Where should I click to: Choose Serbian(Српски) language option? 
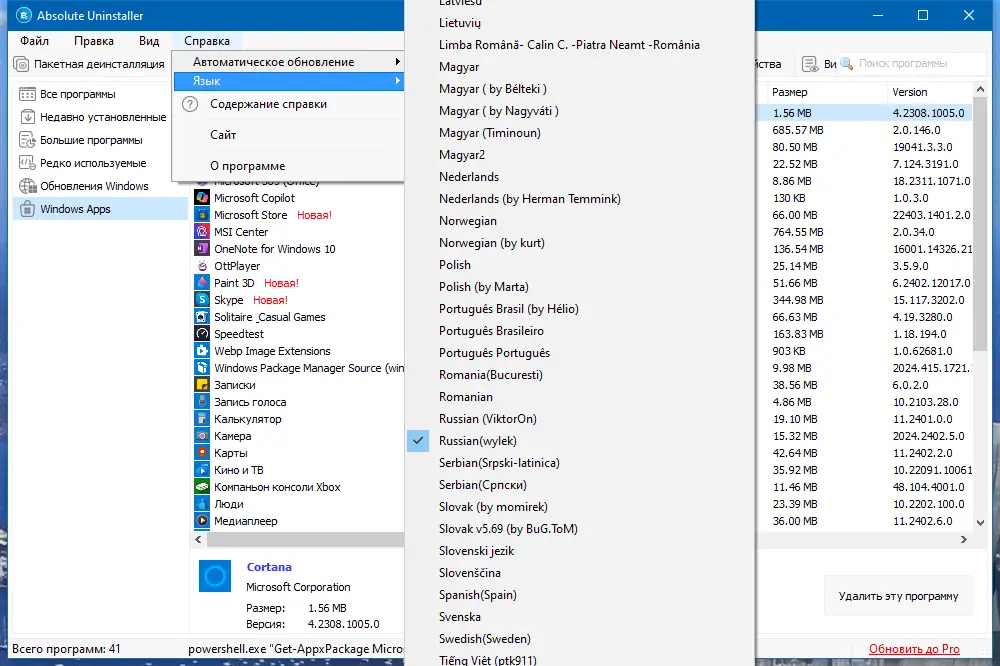pos(483,485)
